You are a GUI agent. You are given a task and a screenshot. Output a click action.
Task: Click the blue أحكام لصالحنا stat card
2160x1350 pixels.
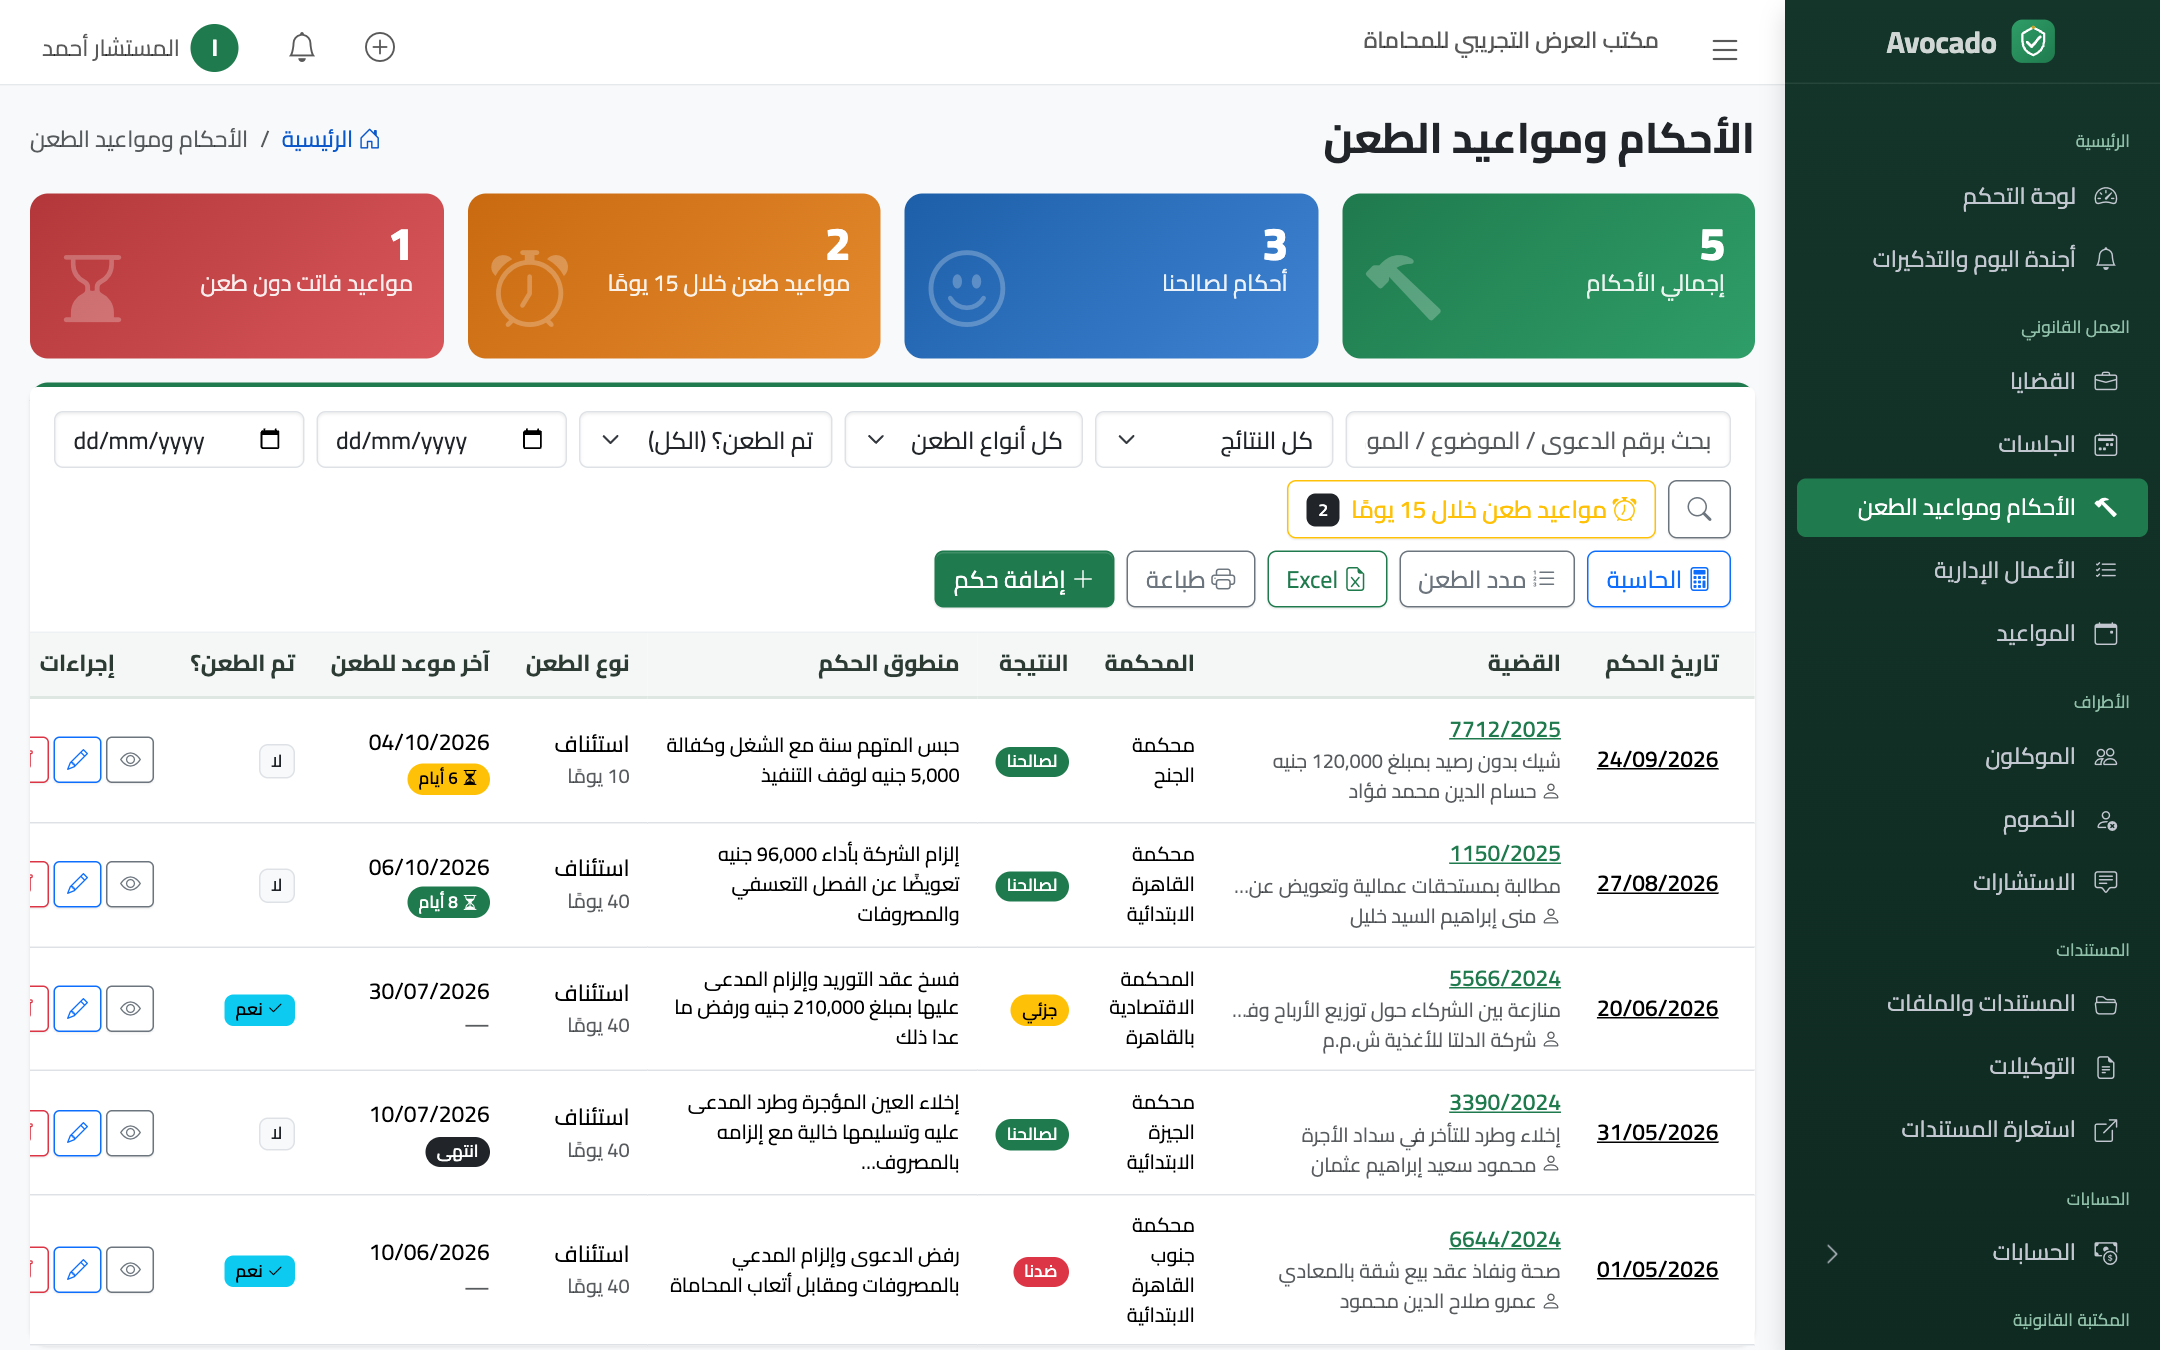pos(1111,276)
